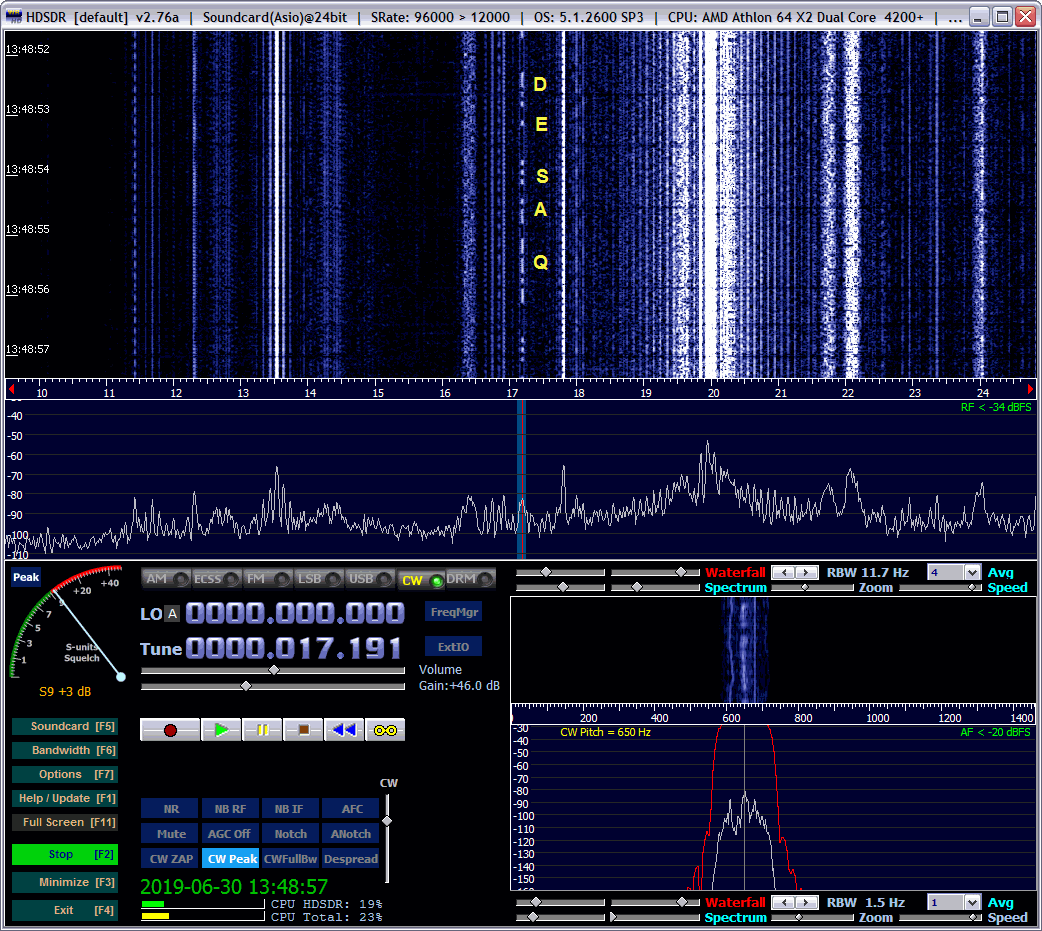Switch to AM demodulation mode

click(157, 580)
